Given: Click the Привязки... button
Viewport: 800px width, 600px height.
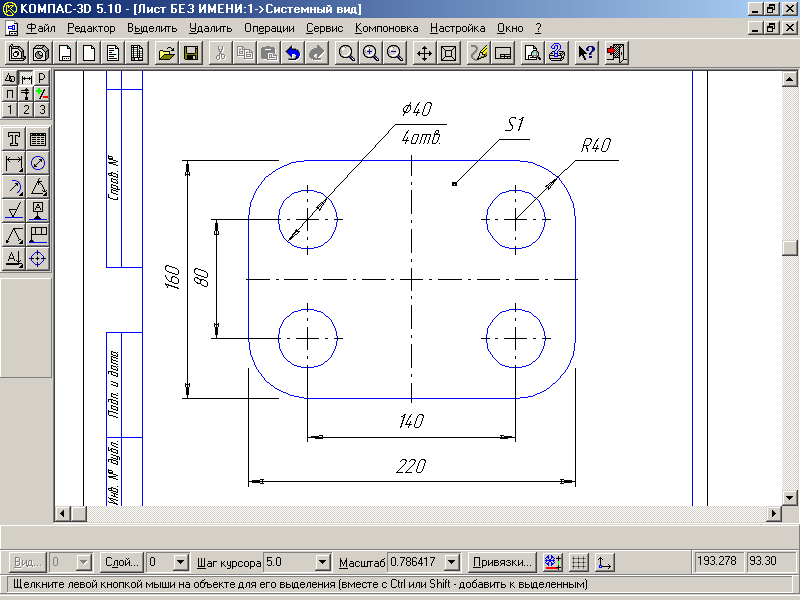Looking at the screenshot, I should click(x=502, y=562).
